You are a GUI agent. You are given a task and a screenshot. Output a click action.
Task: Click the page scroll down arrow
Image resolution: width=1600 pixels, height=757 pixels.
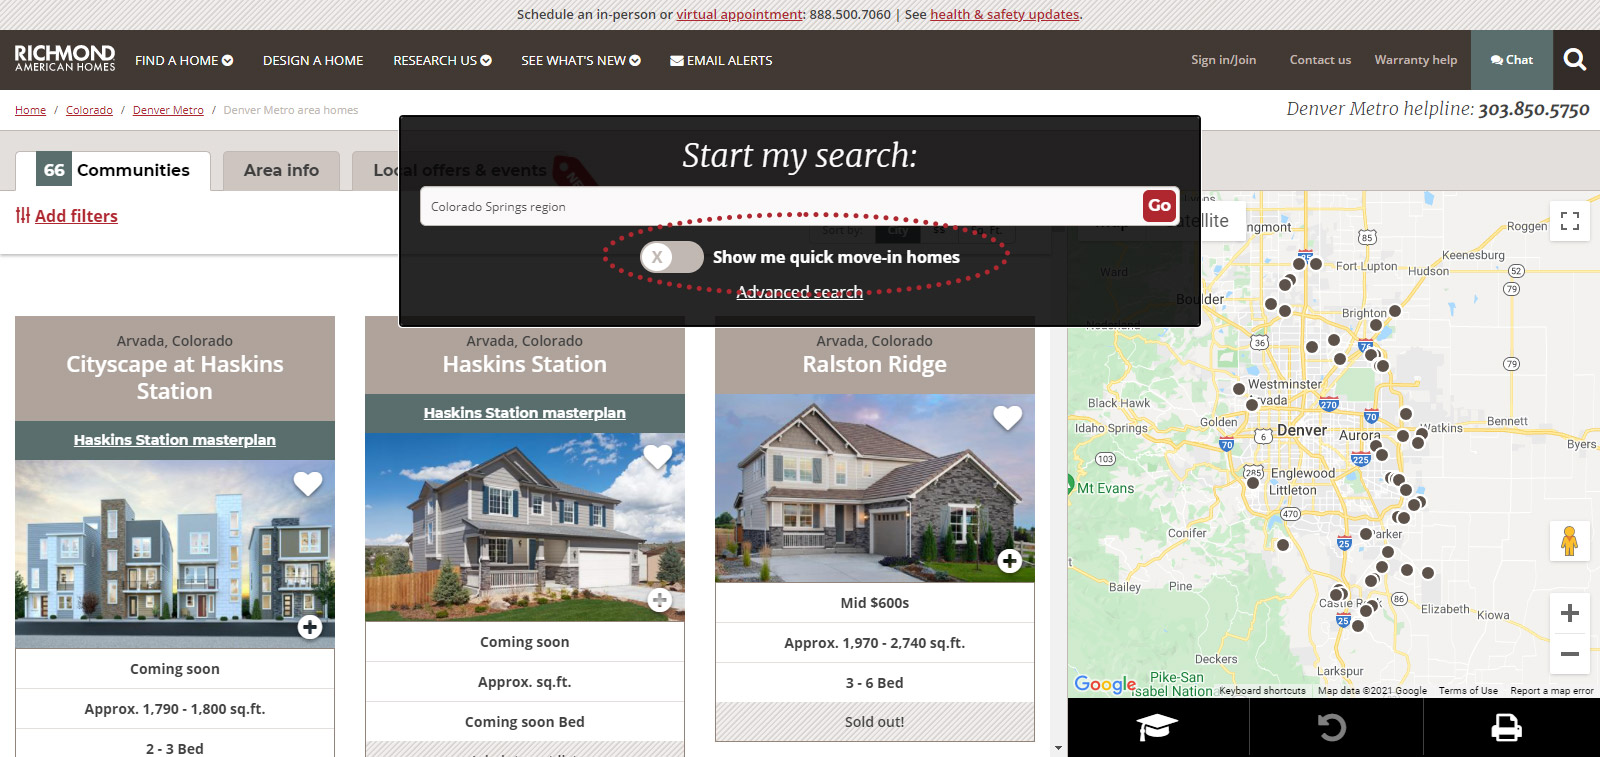click(1058, 748)
